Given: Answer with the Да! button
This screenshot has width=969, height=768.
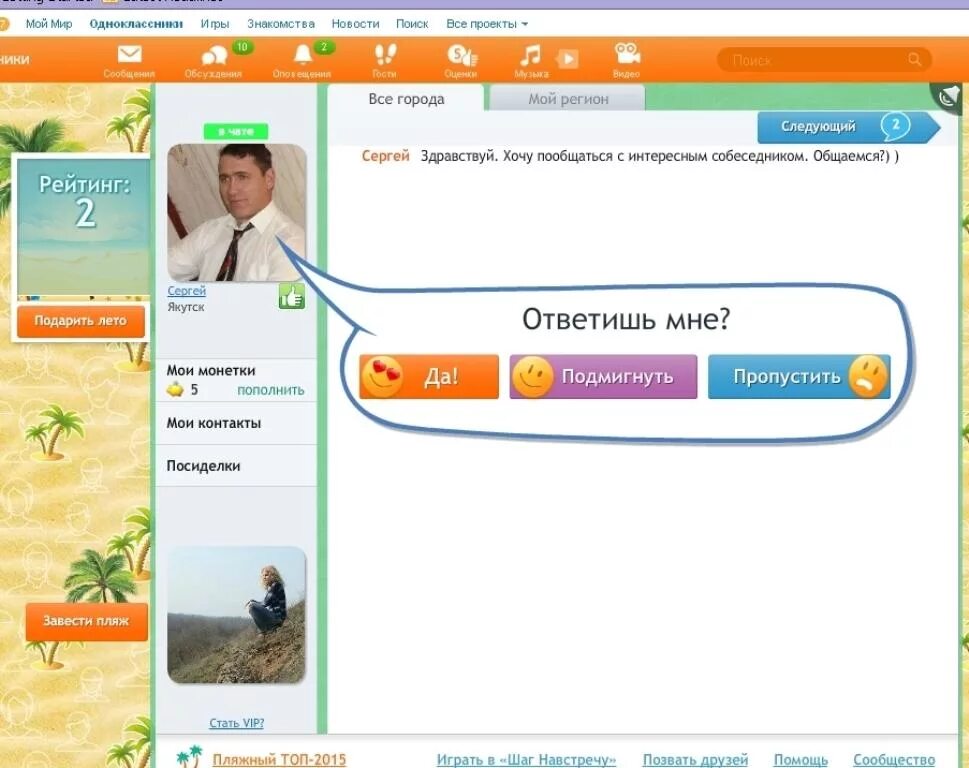Looking at the screenshot, I should tap(429, 376).
